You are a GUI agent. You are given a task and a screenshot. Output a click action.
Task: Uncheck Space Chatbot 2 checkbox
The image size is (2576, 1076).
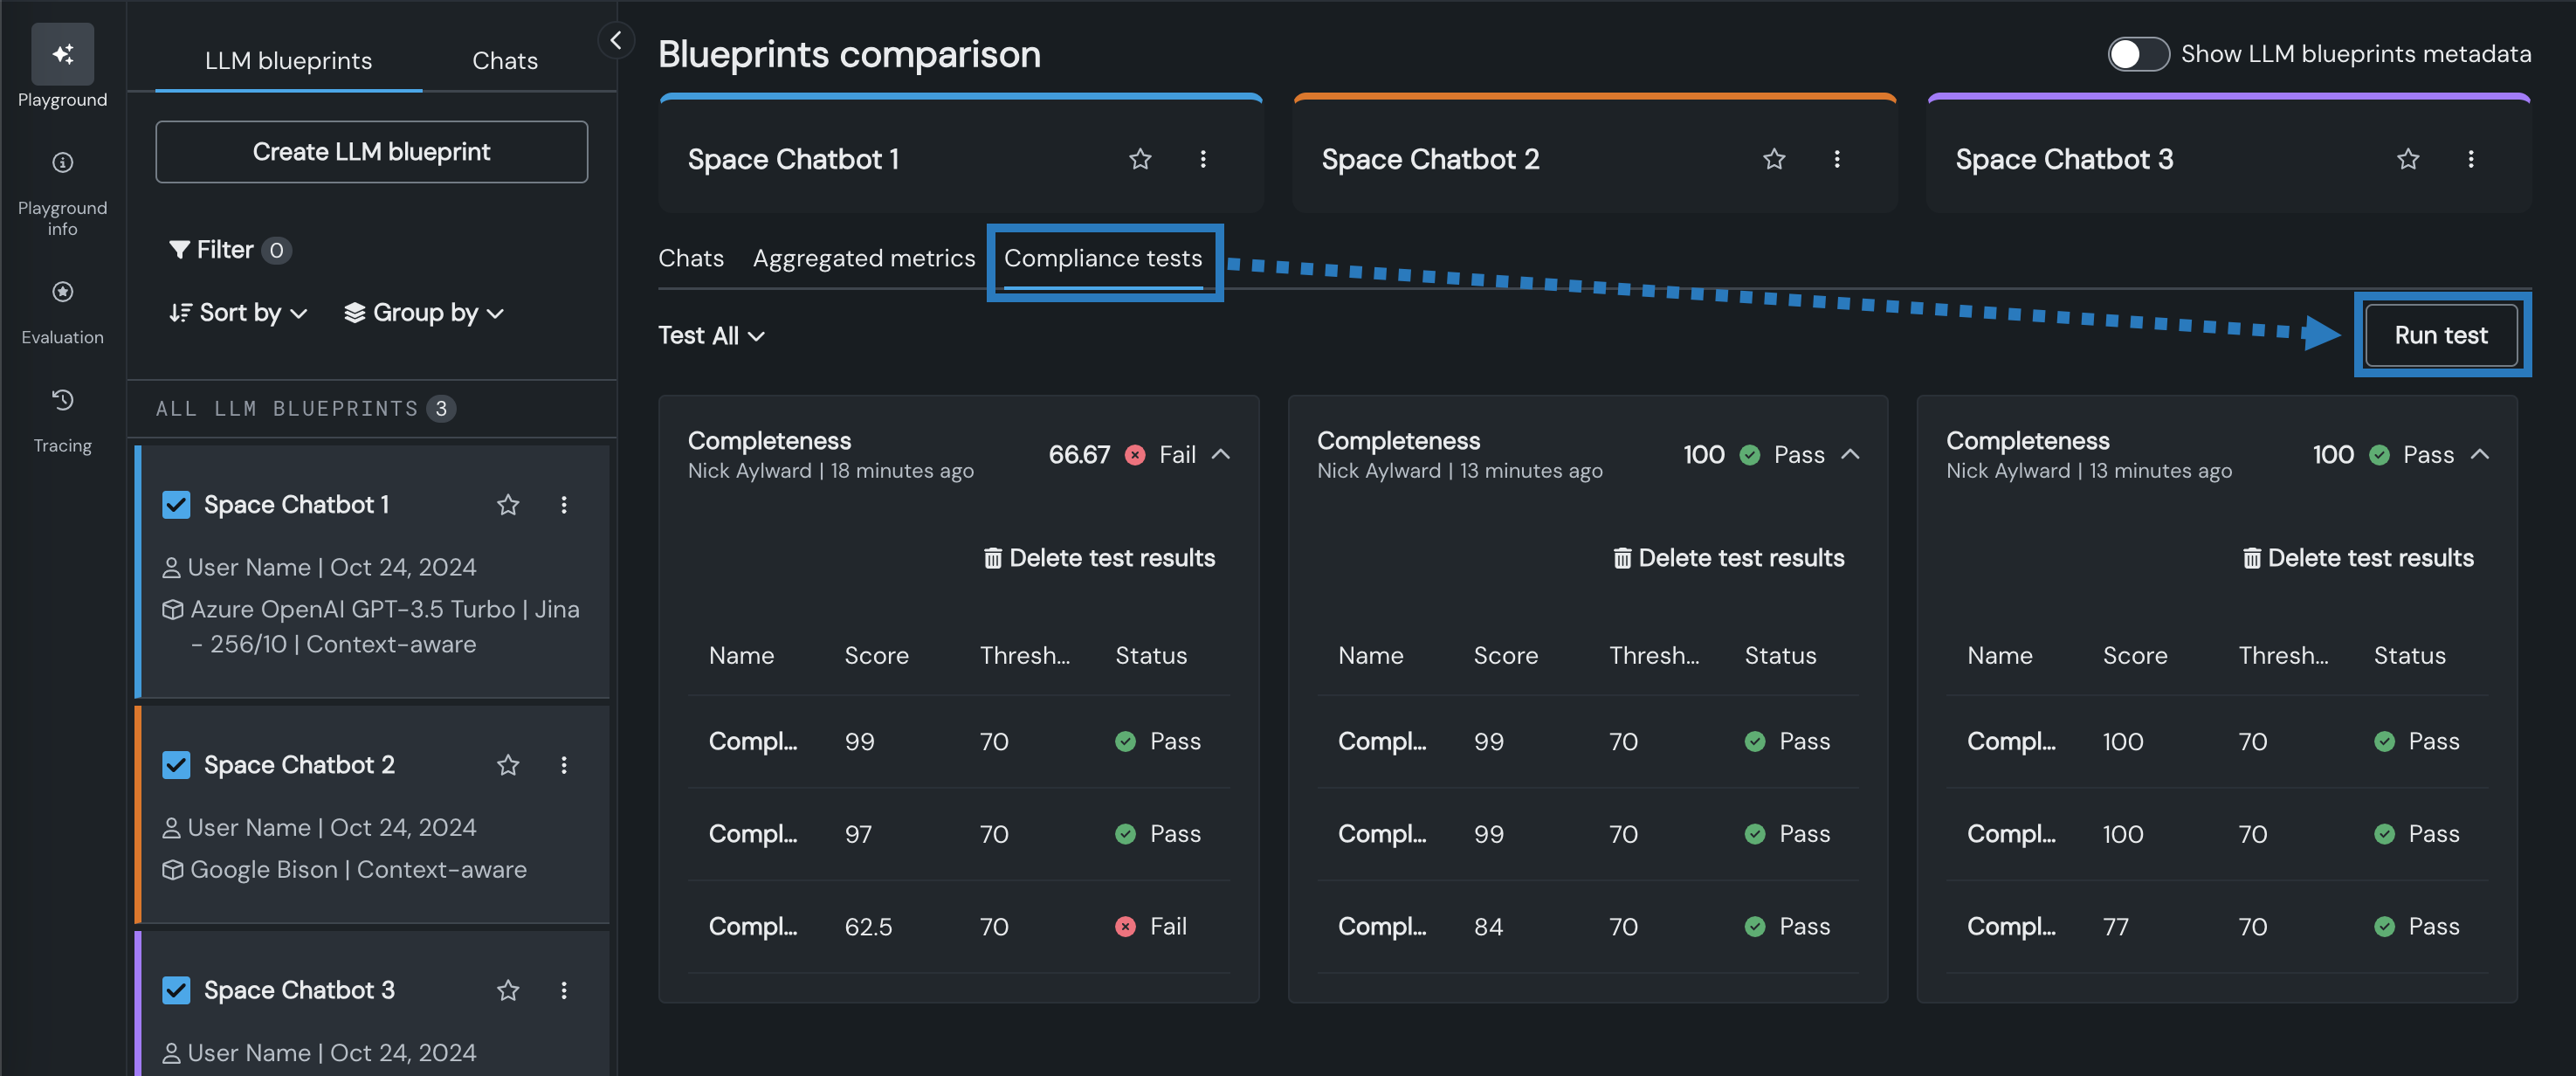[176, 765]
